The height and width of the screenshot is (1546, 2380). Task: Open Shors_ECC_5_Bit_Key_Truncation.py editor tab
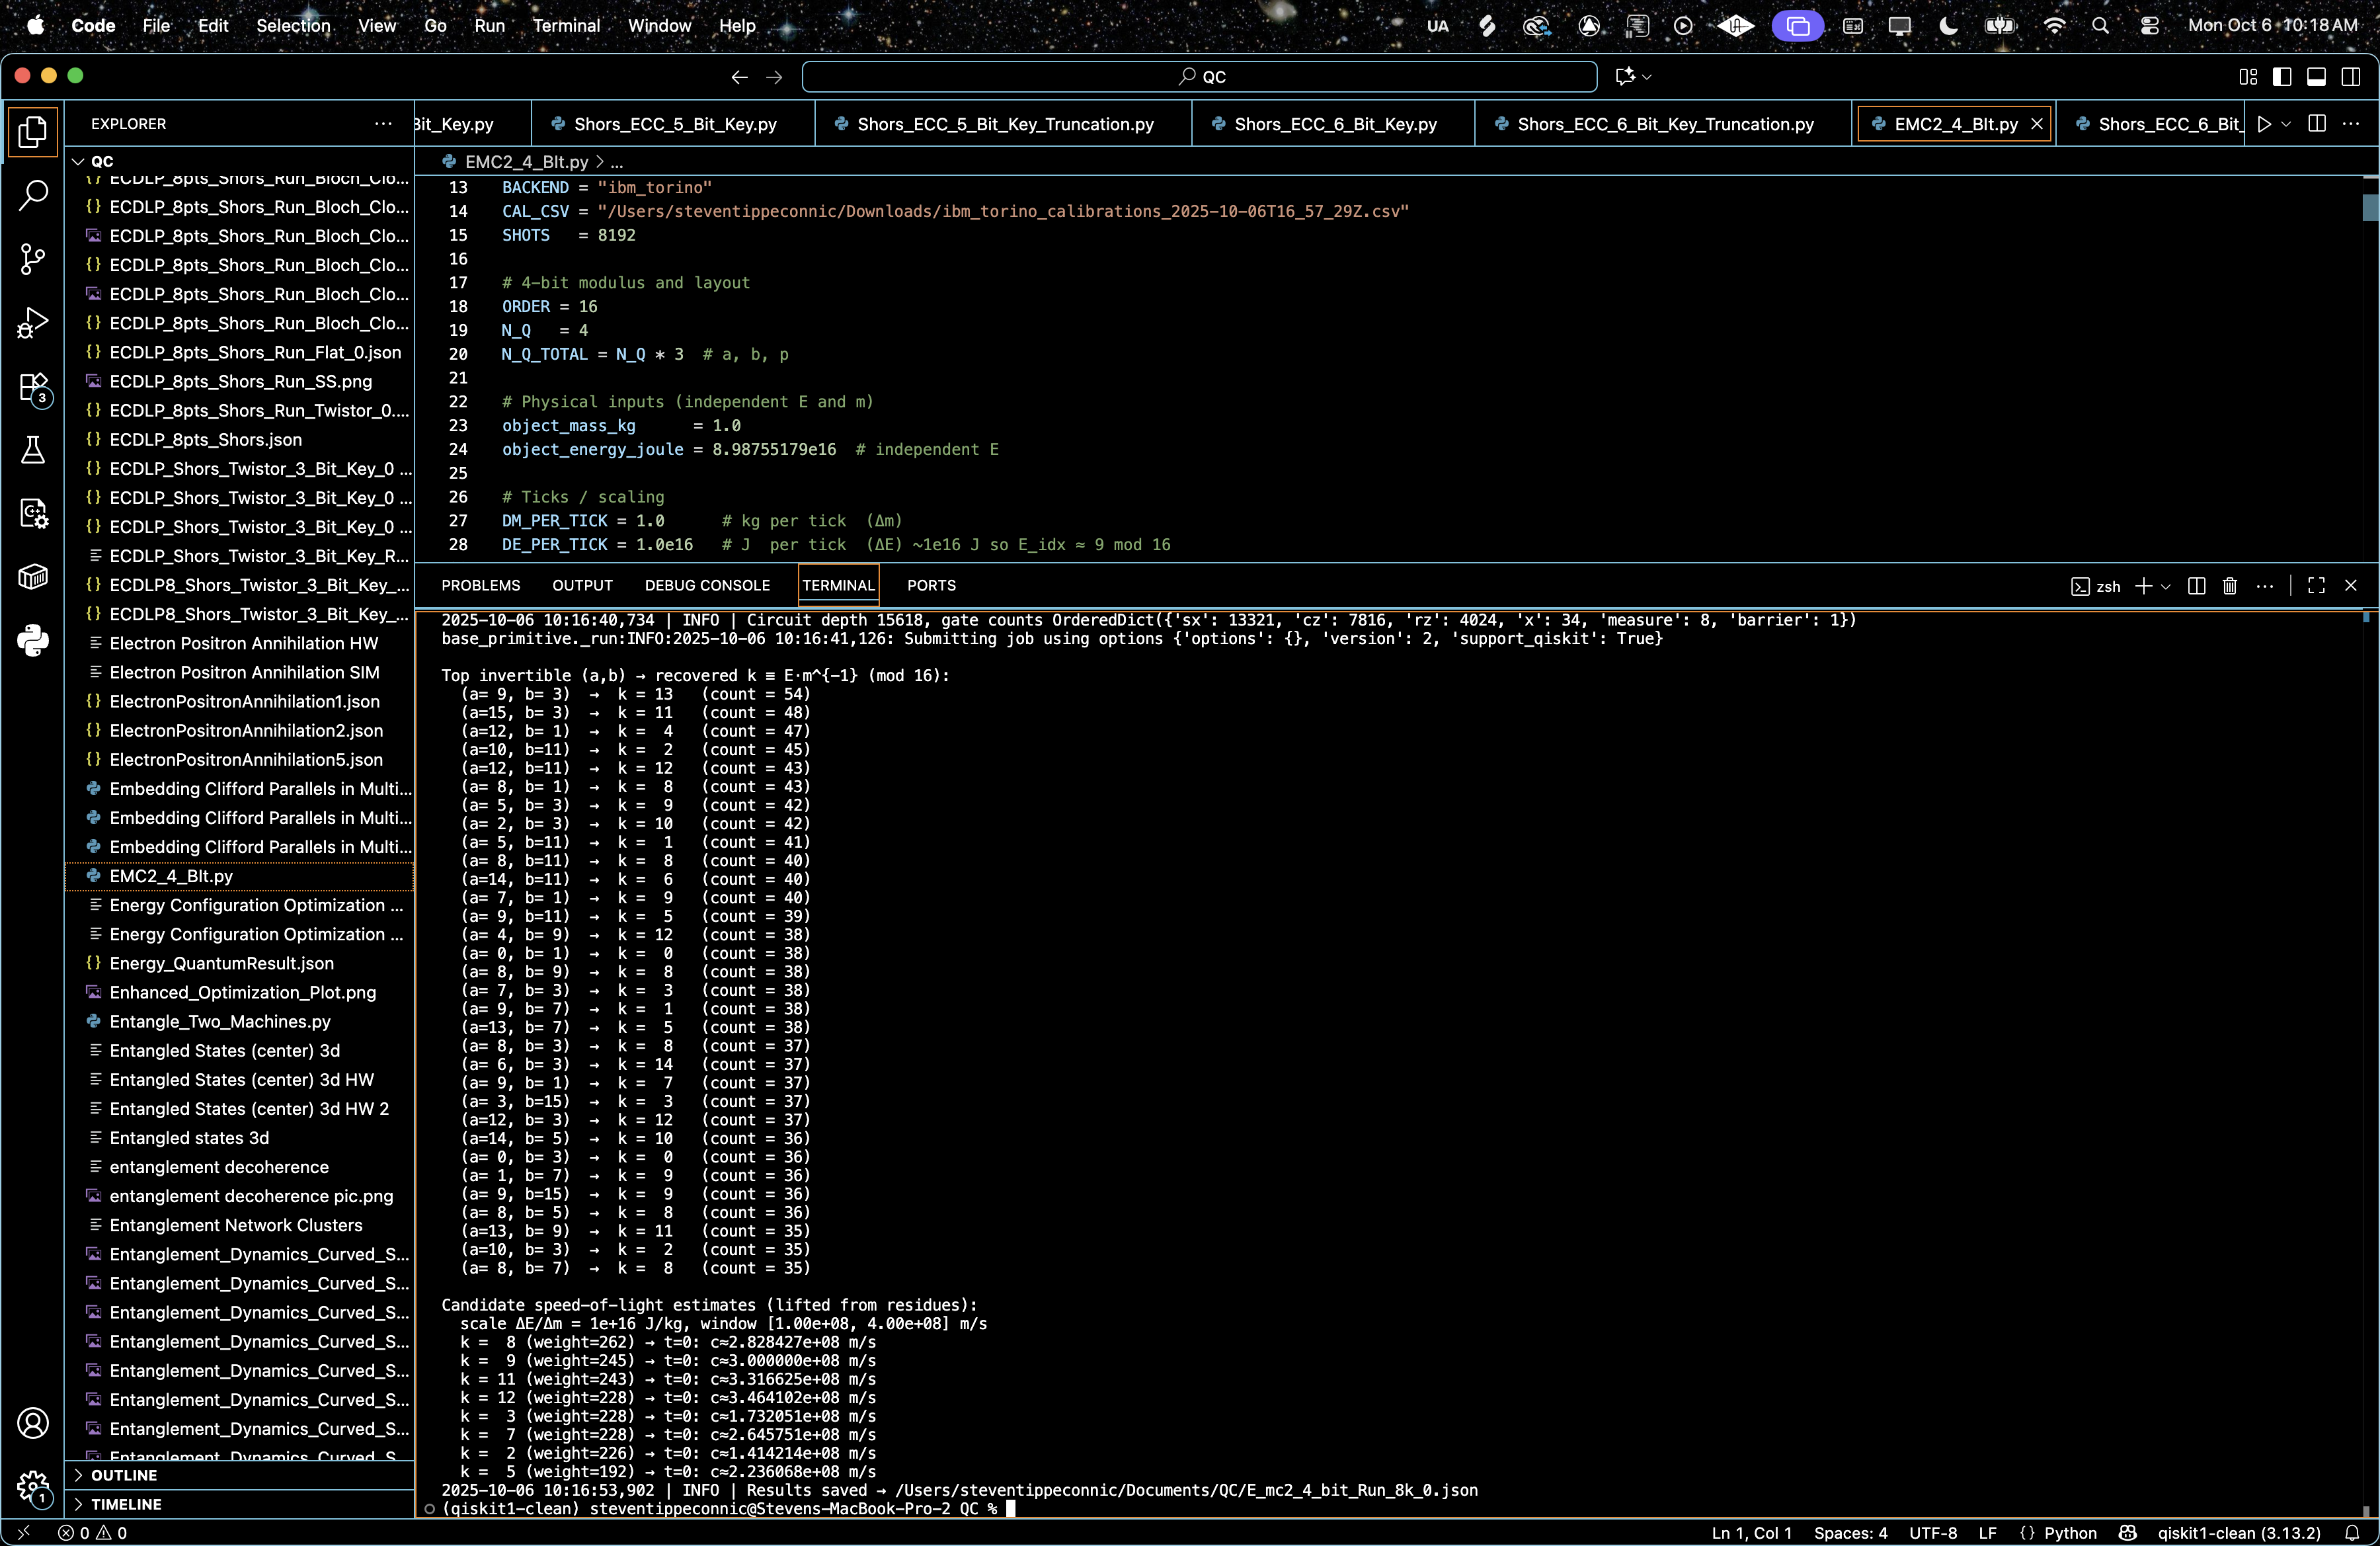click(1004, 124)
